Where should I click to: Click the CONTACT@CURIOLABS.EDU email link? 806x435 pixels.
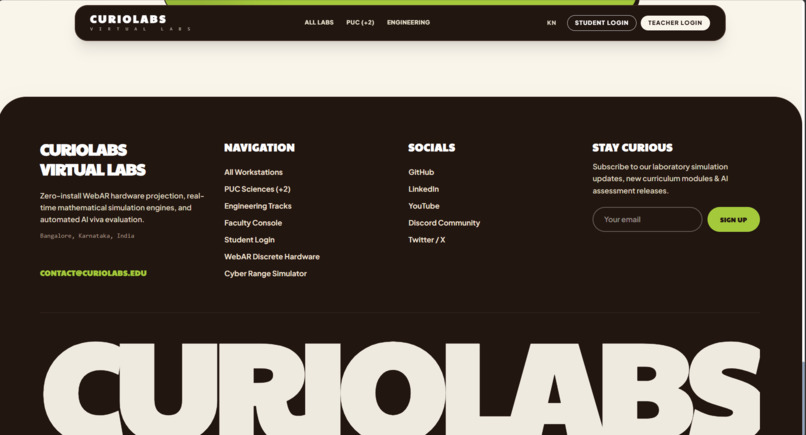click(x=93, y=273)
